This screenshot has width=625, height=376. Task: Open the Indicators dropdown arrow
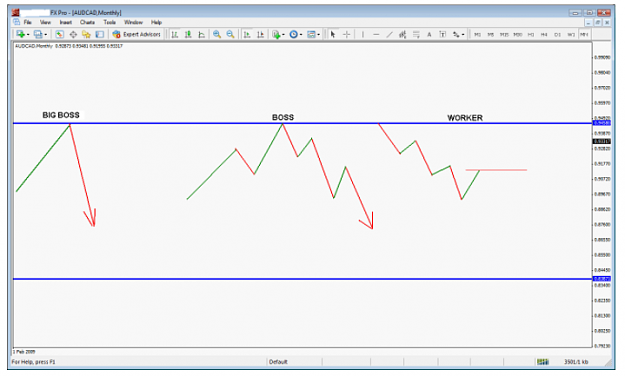point(283,35)
